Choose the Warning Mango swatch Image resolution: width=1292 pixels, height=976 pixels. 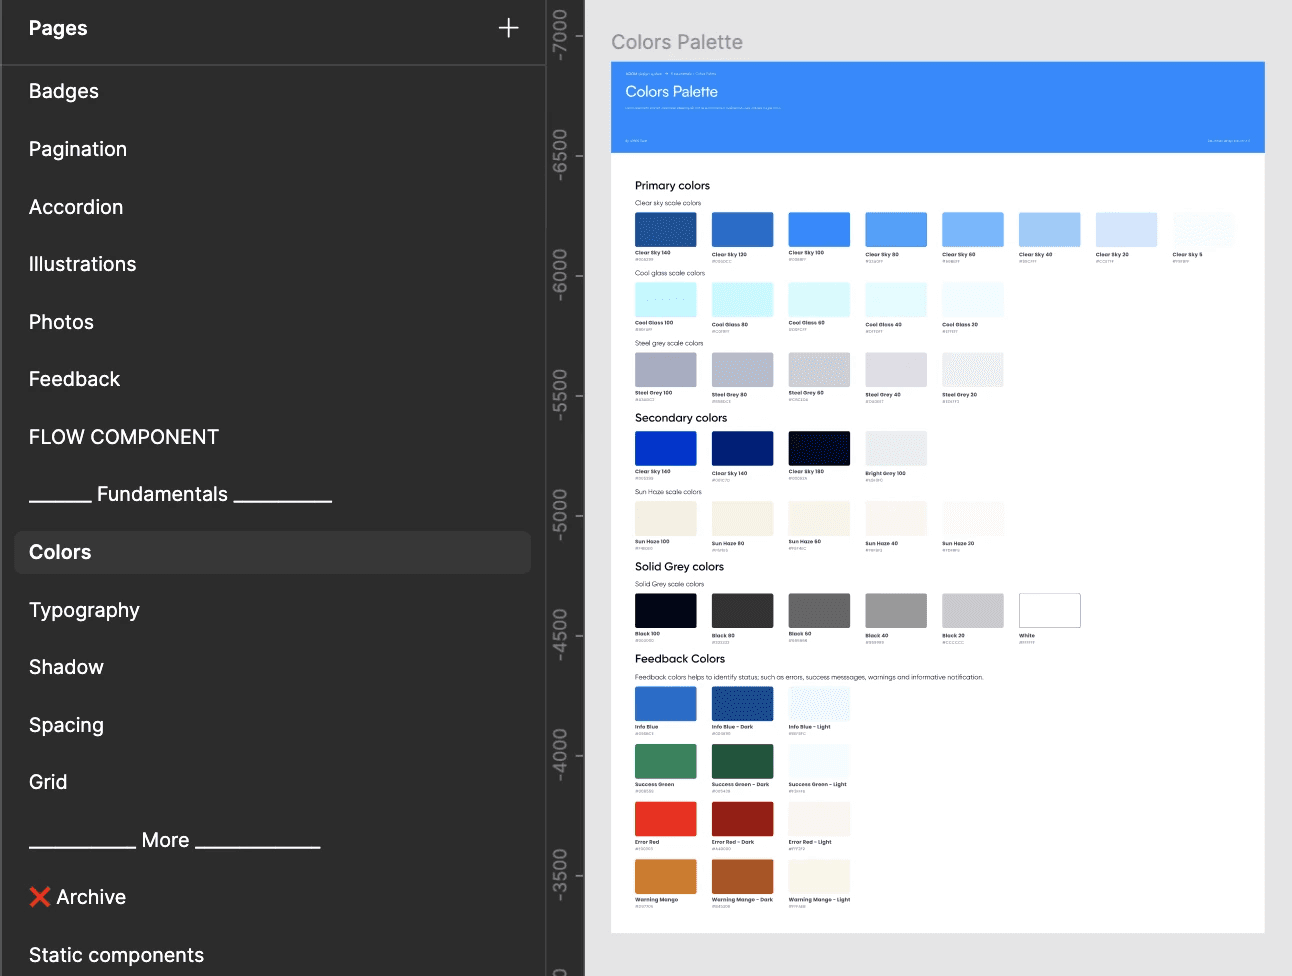pyautogui.click(x=666, y=876)
